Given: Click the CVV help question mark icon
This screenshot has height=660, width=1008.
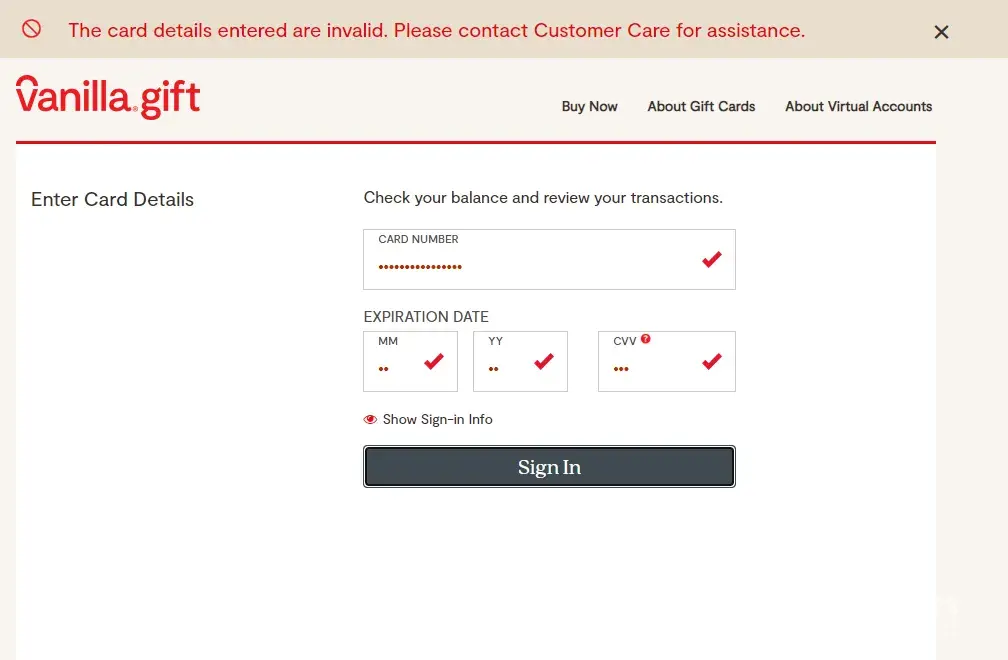Looking at the screenshot, I should (x=646, y=339).
